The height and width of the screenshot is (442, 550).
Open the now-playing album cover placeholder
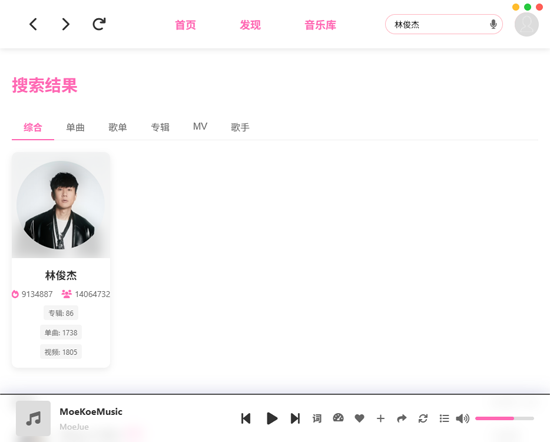pyautogui.click(x=33, y=418)
